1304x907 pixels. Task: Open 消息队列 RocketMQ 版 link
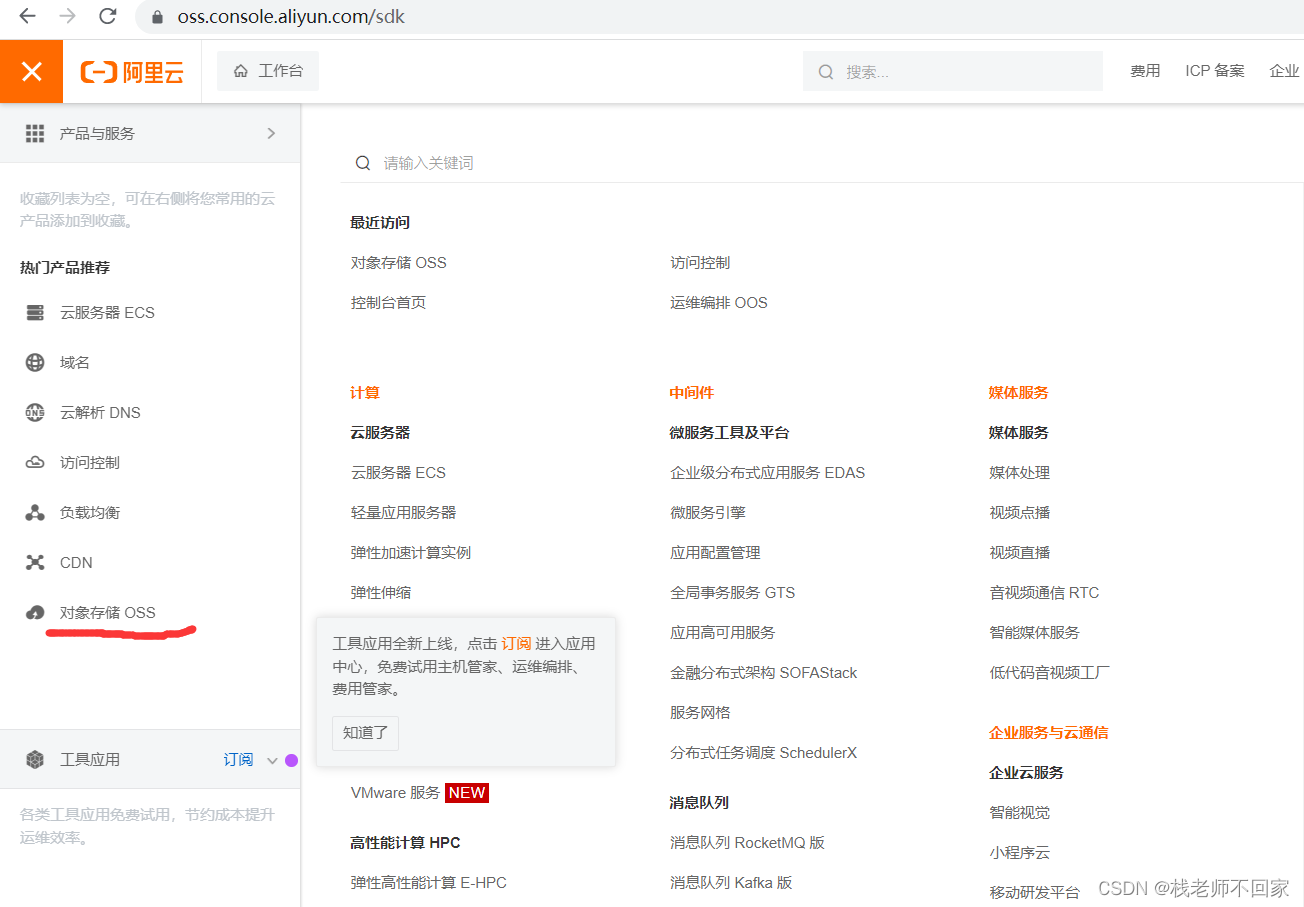(748, 843)
